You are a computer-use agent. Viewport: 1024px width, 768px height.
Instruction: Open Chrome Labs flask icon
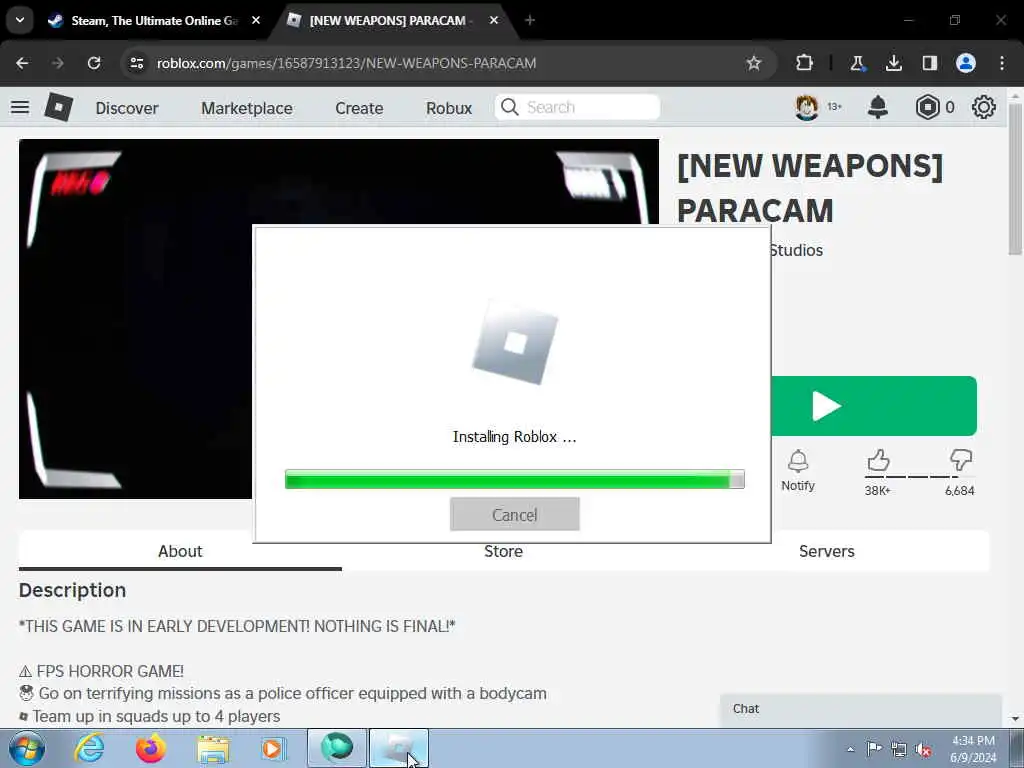(857, 63)
